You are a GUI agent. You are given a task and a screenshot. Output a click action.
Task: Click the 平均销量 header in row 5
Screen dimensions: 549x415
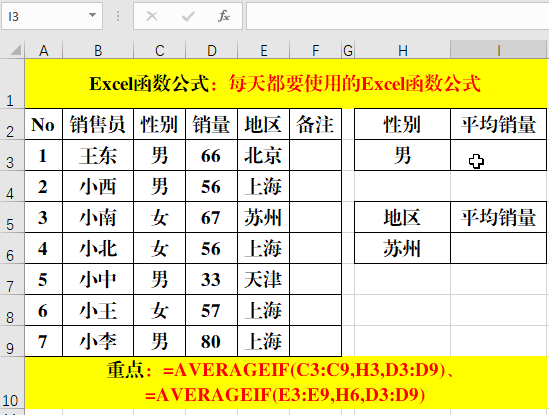tap(499, 217)
